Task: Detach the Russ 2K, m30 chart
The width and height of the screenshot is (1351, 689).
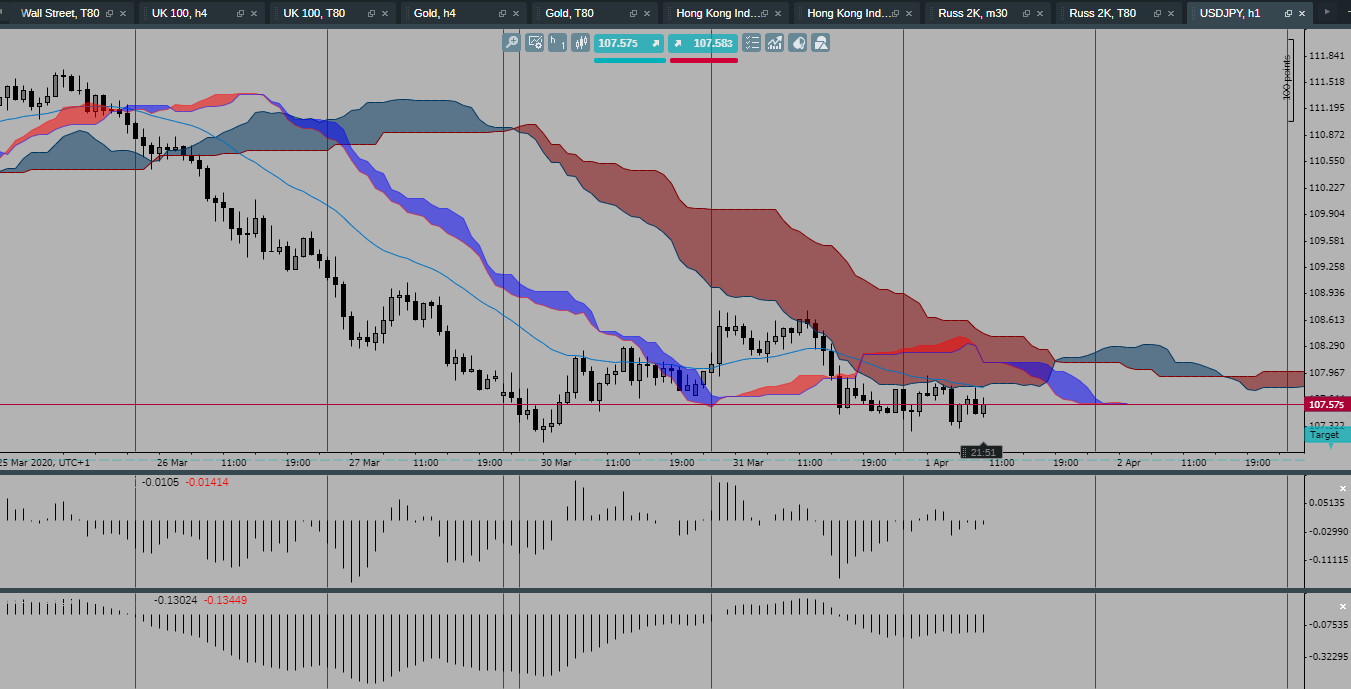Action: click(x=1026, y=14)
